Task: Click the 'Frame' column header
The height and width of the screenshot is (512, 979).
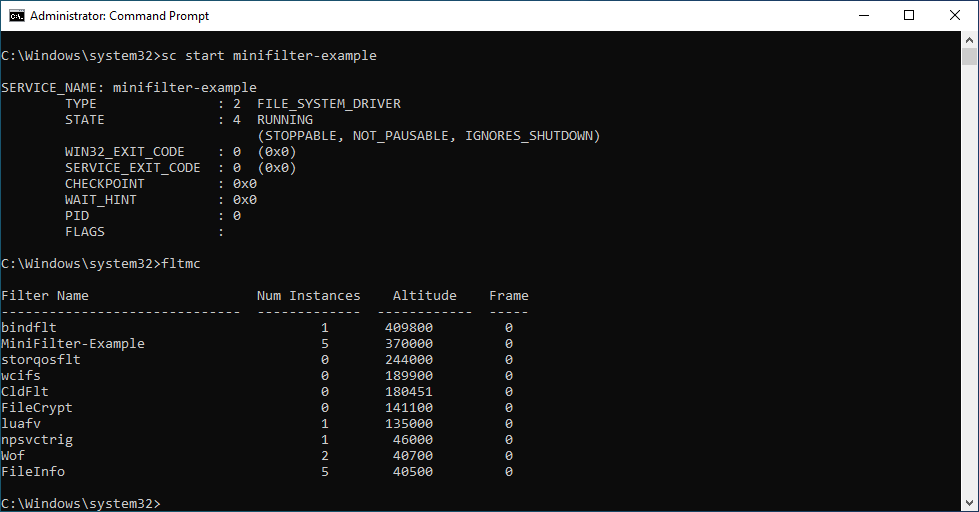Action: (x=509, y=295)
